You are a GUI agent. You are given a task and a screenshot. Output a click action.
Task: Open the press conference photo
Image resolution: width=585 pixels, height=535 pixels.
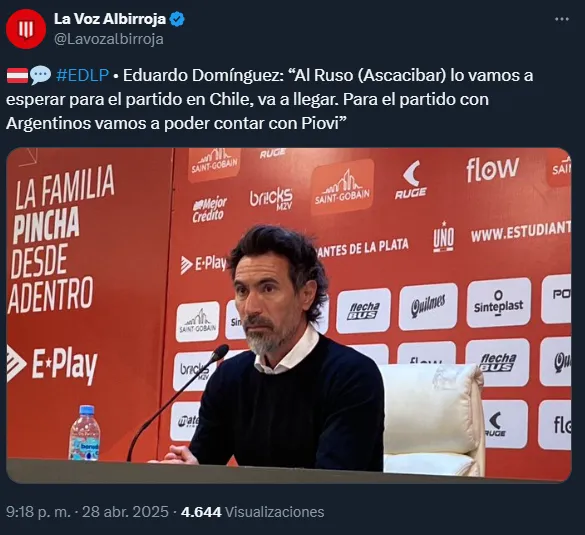click(289, 315)
